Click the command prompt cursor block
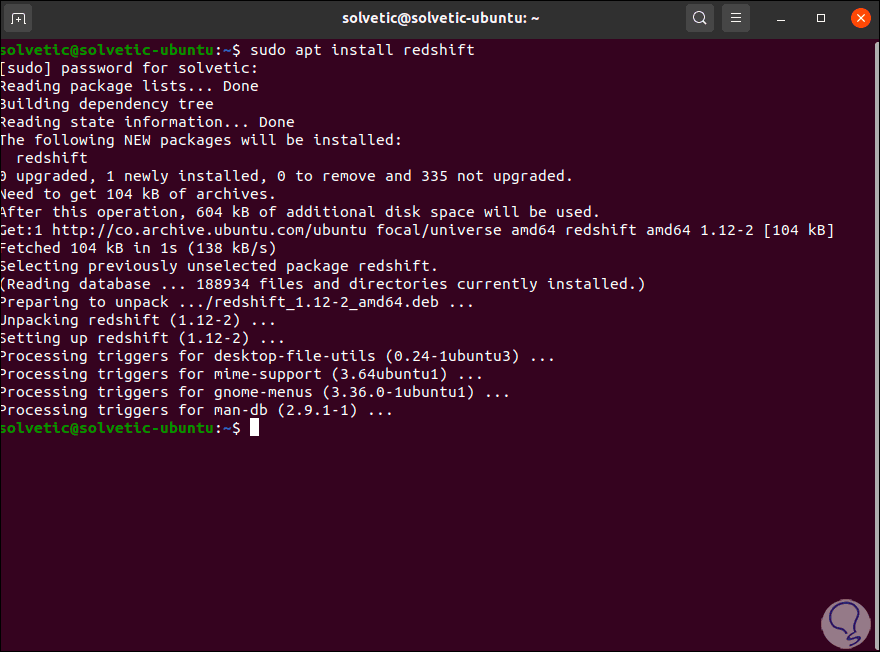 click(254, 428)
